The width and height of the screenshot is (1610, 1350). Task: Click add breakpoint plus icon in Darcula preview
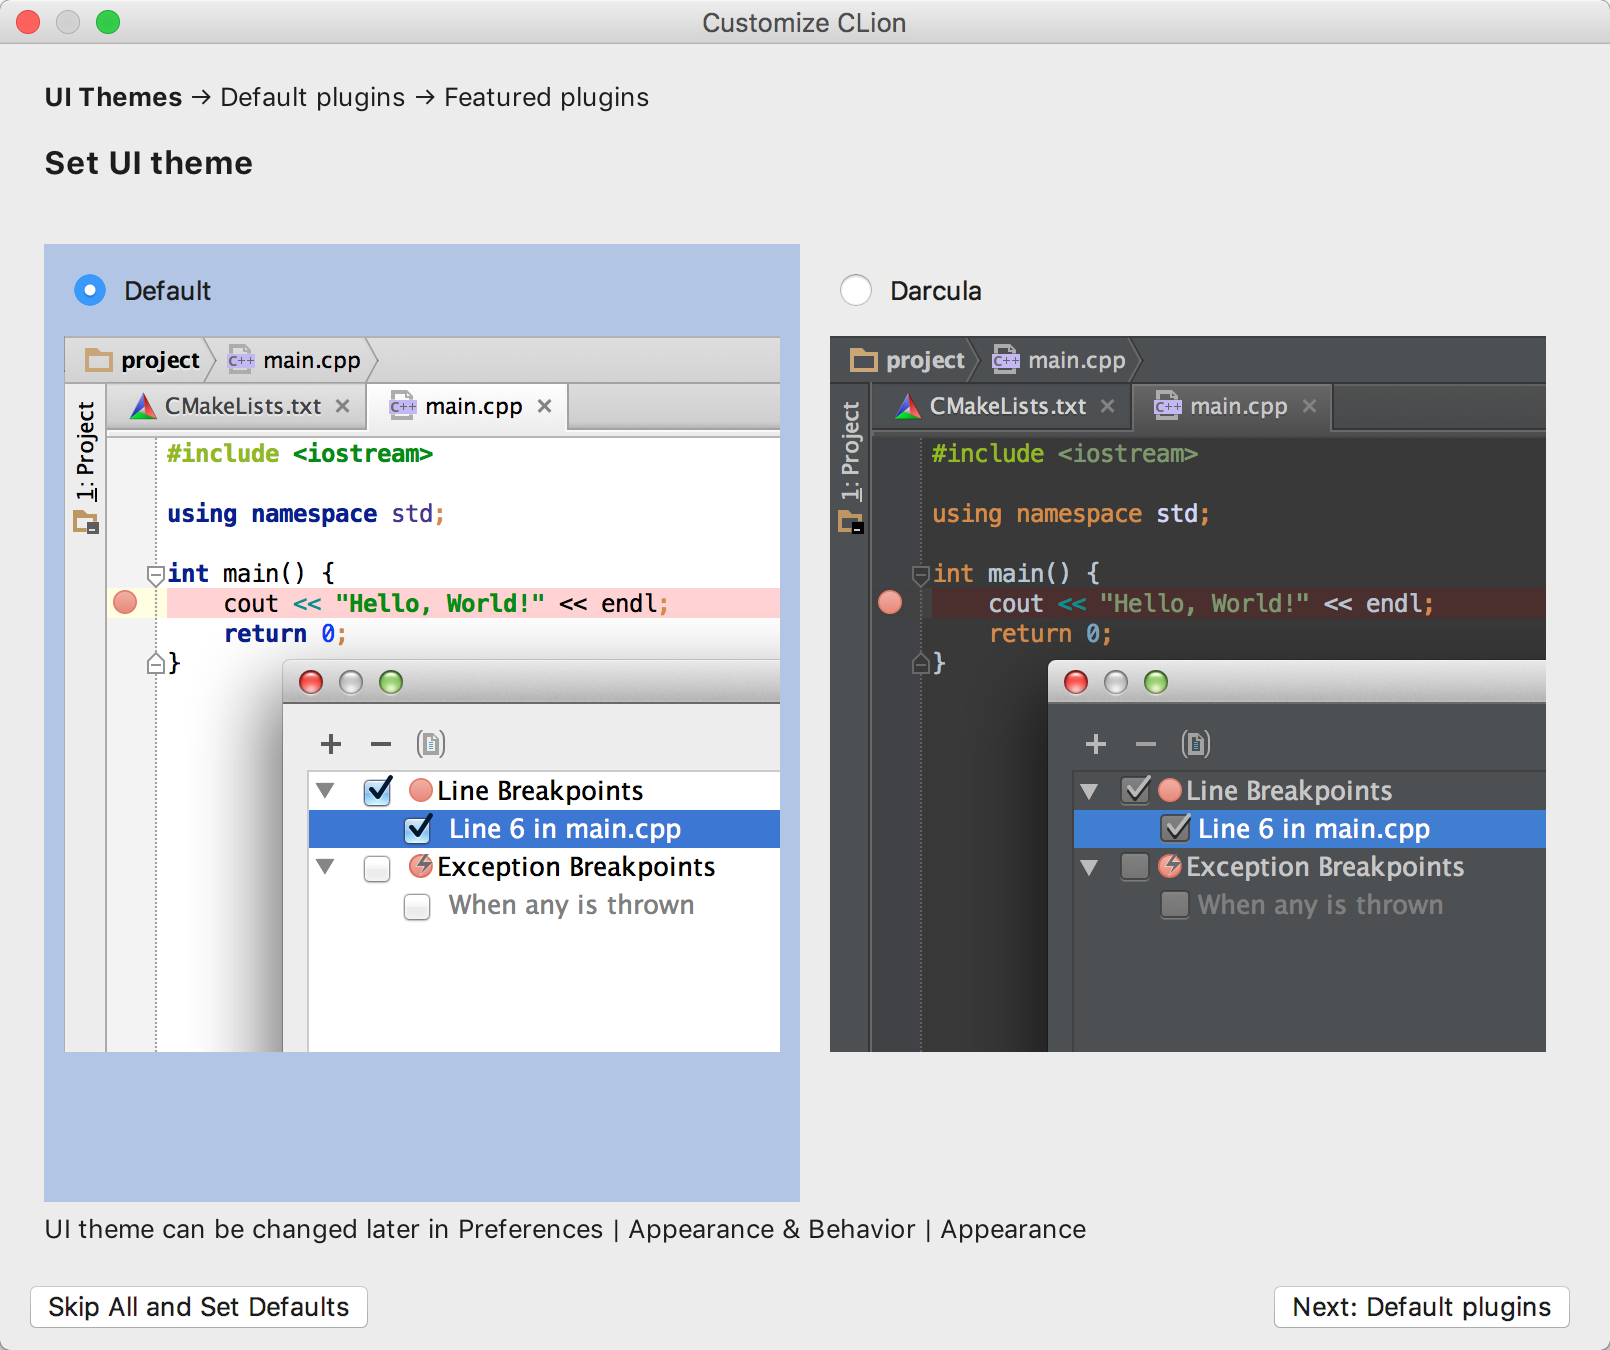[x=1096, y=744]
